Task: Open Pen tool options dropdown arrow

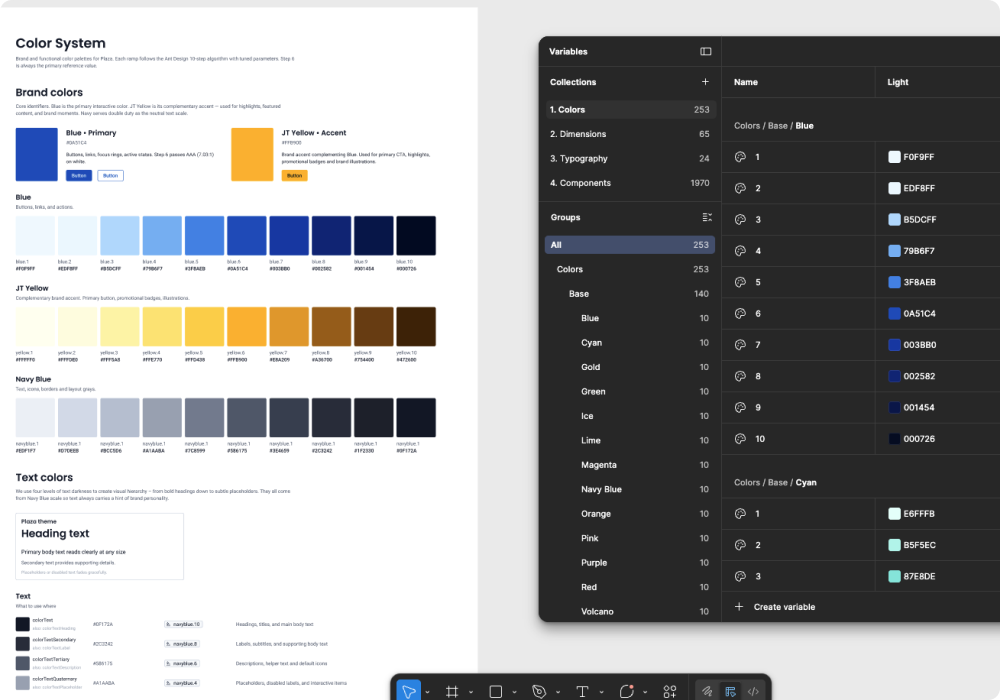Action: pos(558,692)
